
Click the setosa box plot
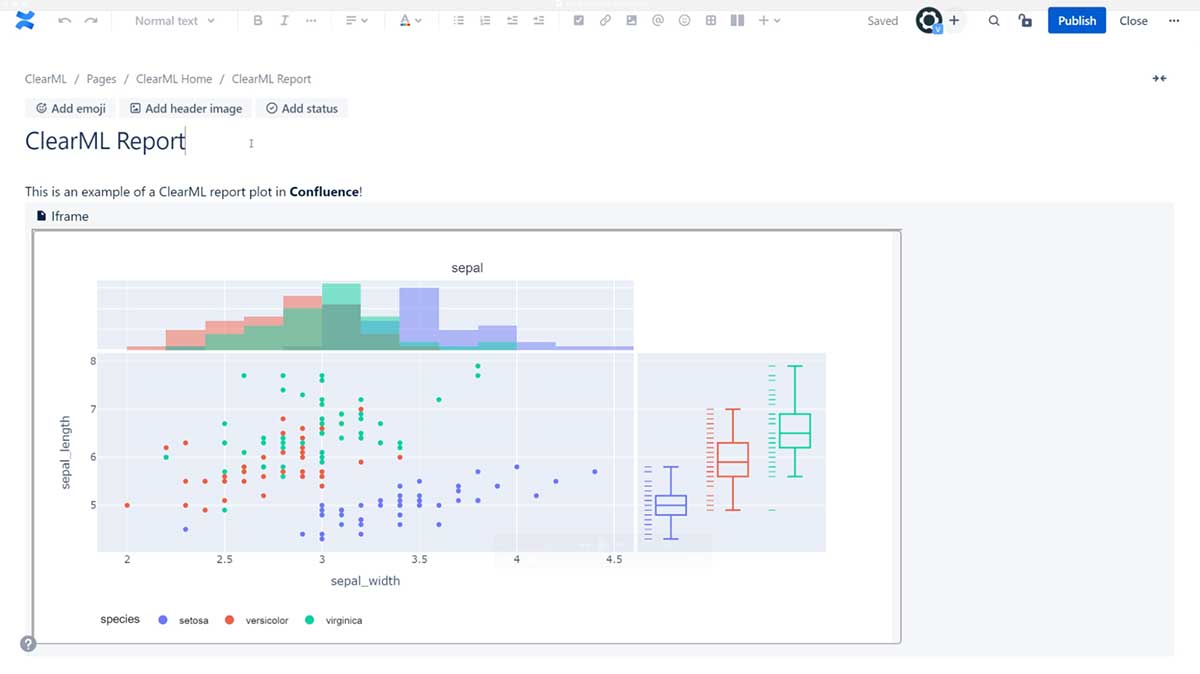click(x=671, y=503)
